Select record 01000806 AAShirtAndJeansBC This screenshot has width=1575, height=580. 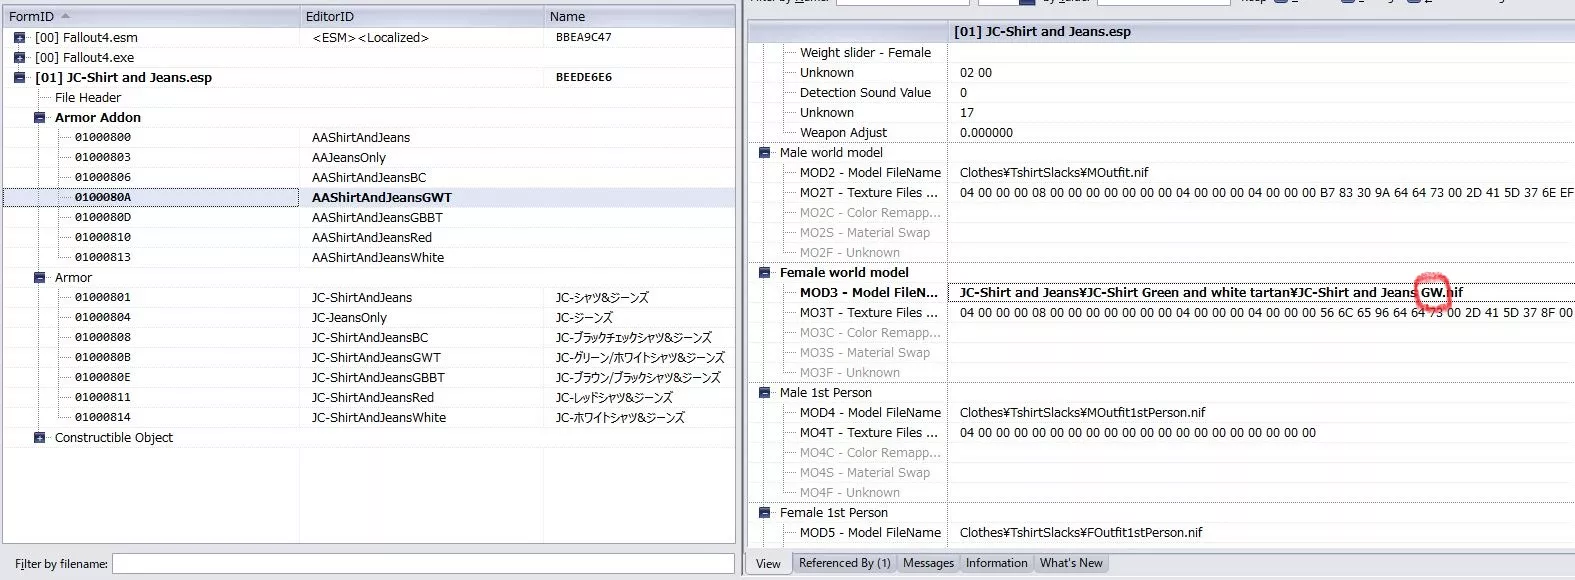369,177
